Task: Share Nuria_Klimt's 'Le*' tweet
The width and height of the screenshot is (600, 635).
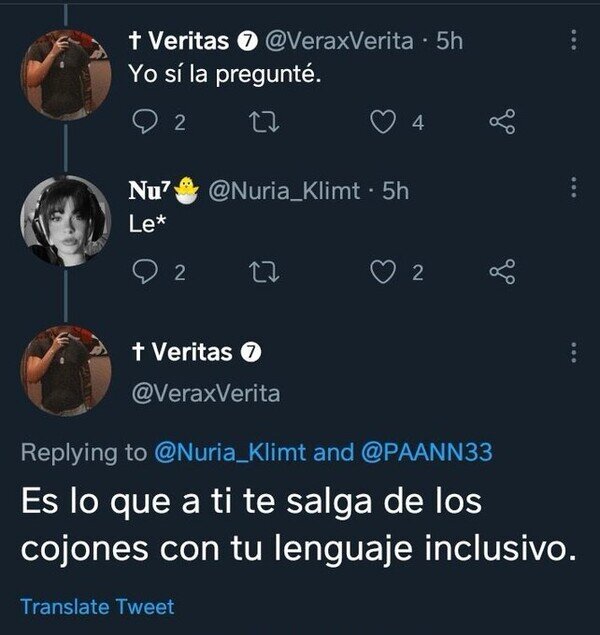Action: tap(502, 273)
